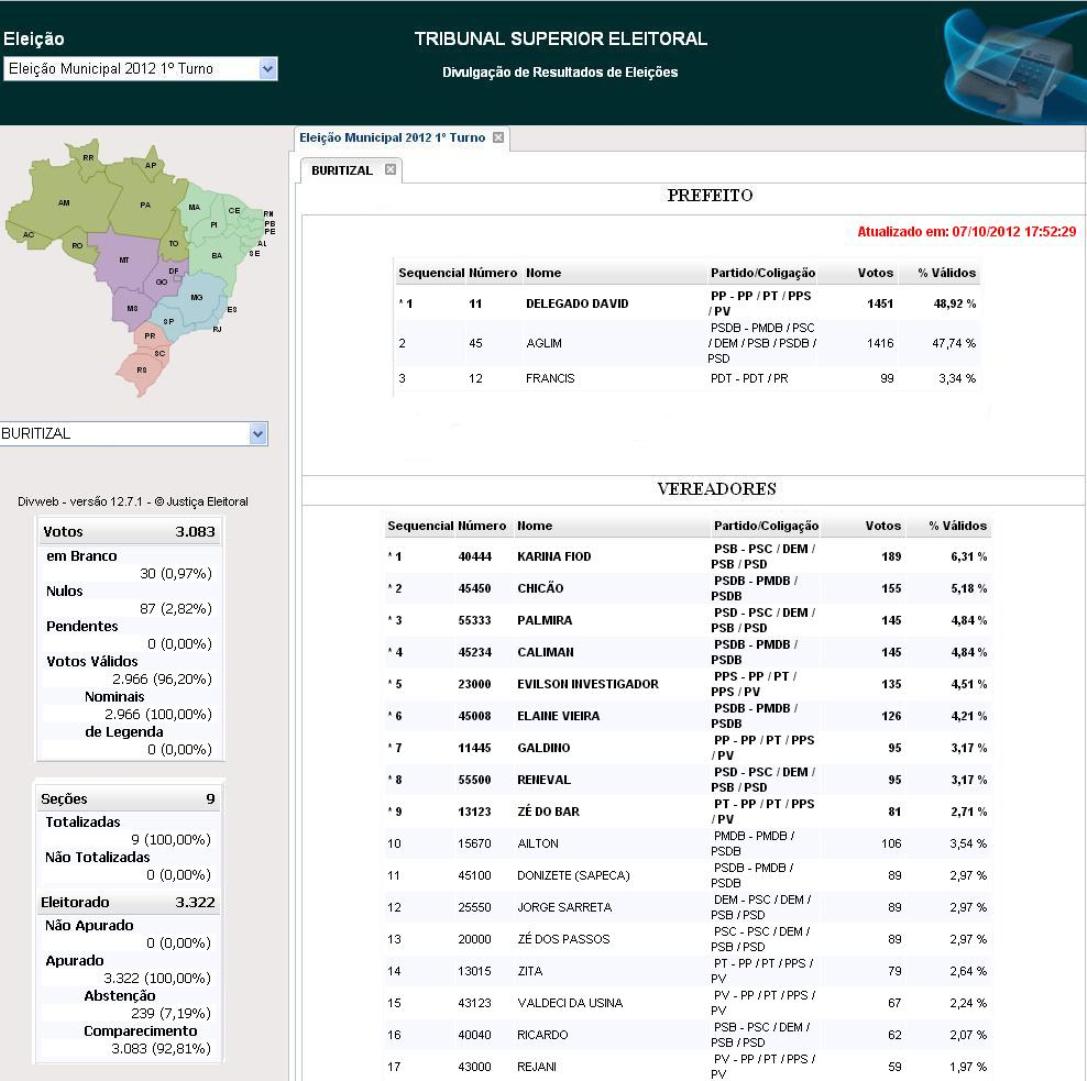Viewport: 1087px width, 1081px height.
Task: Select state PA on the map
Action: pos(145,205)
